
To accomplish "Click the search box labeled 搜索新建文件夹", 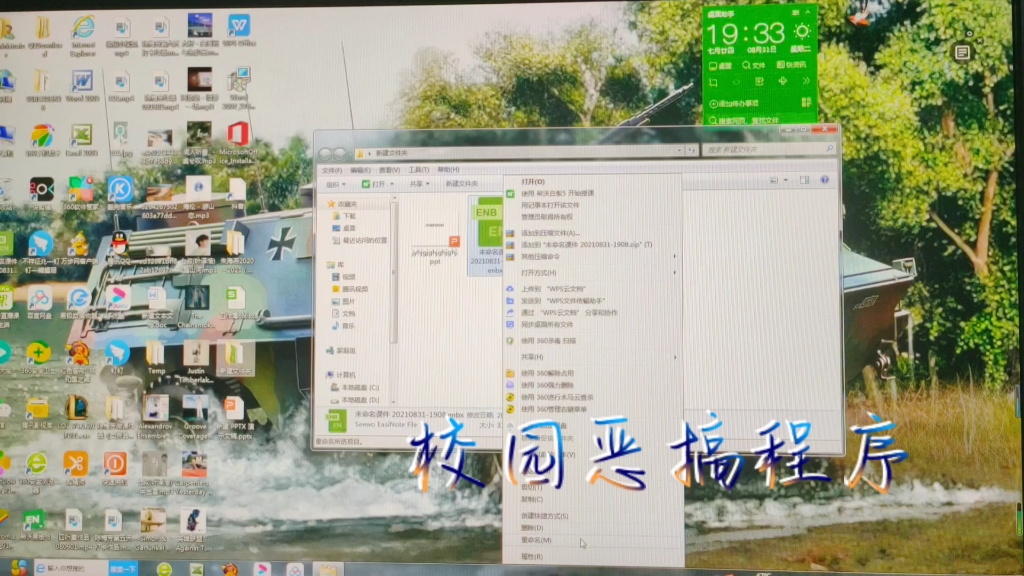I will tap(760, 148).
